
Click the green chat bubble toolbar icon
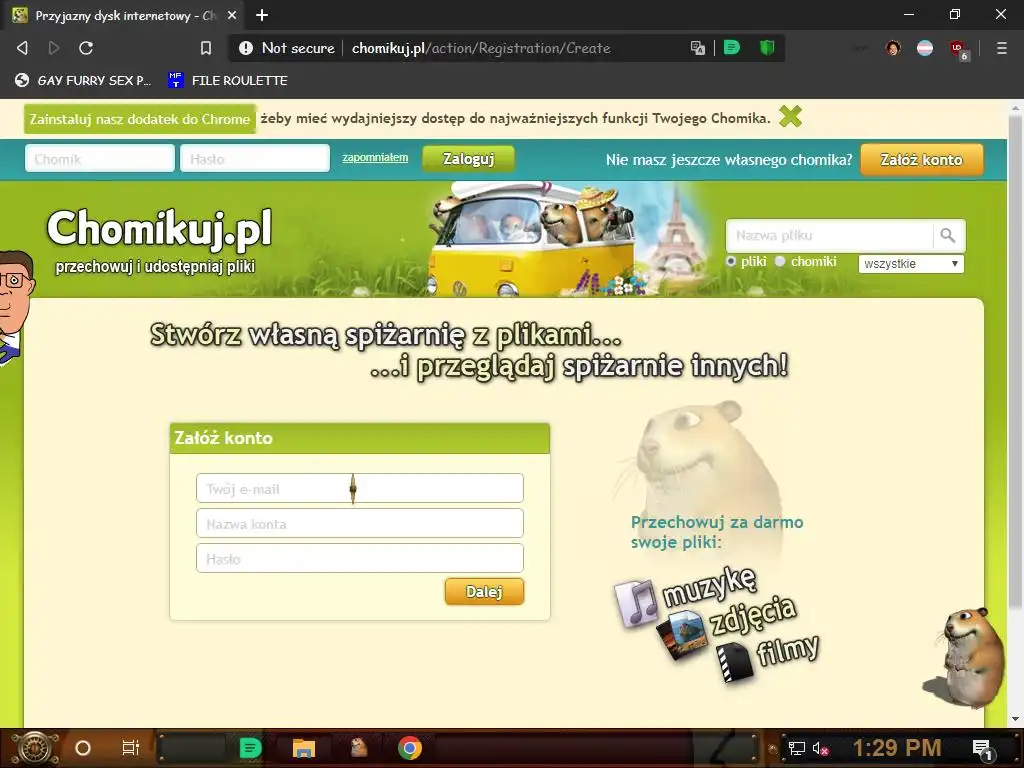[x=732, y=47]
